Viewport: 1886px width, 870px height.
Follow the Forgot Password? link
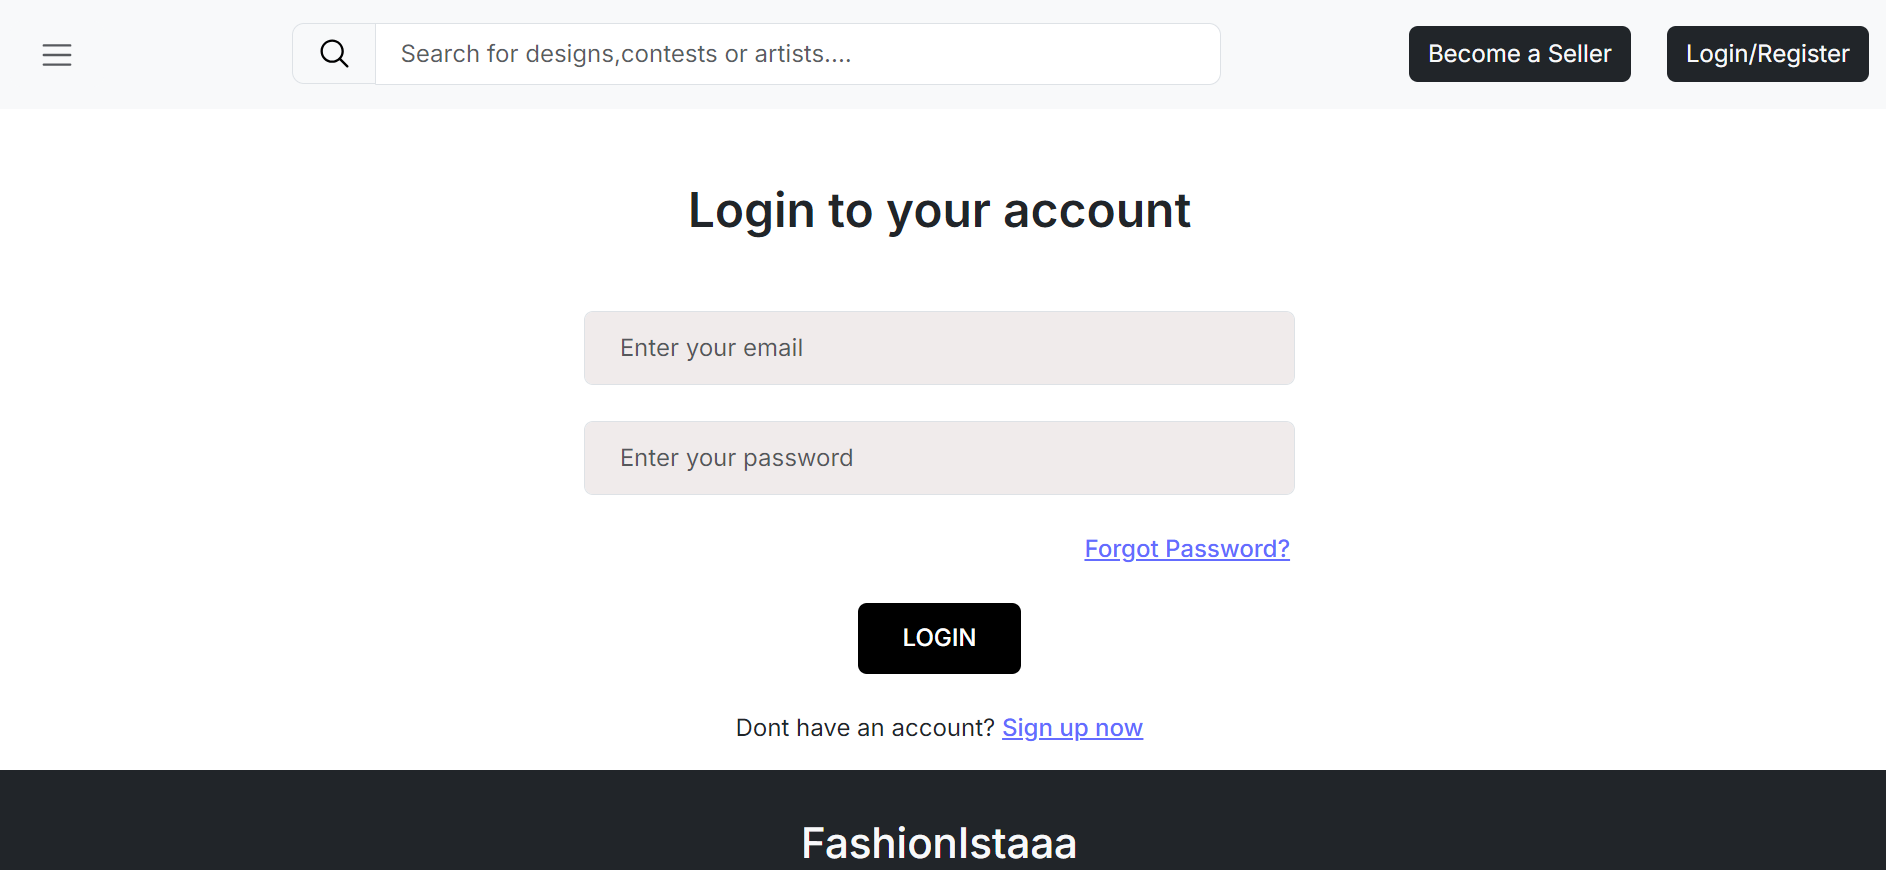[x=1187, y=549]
